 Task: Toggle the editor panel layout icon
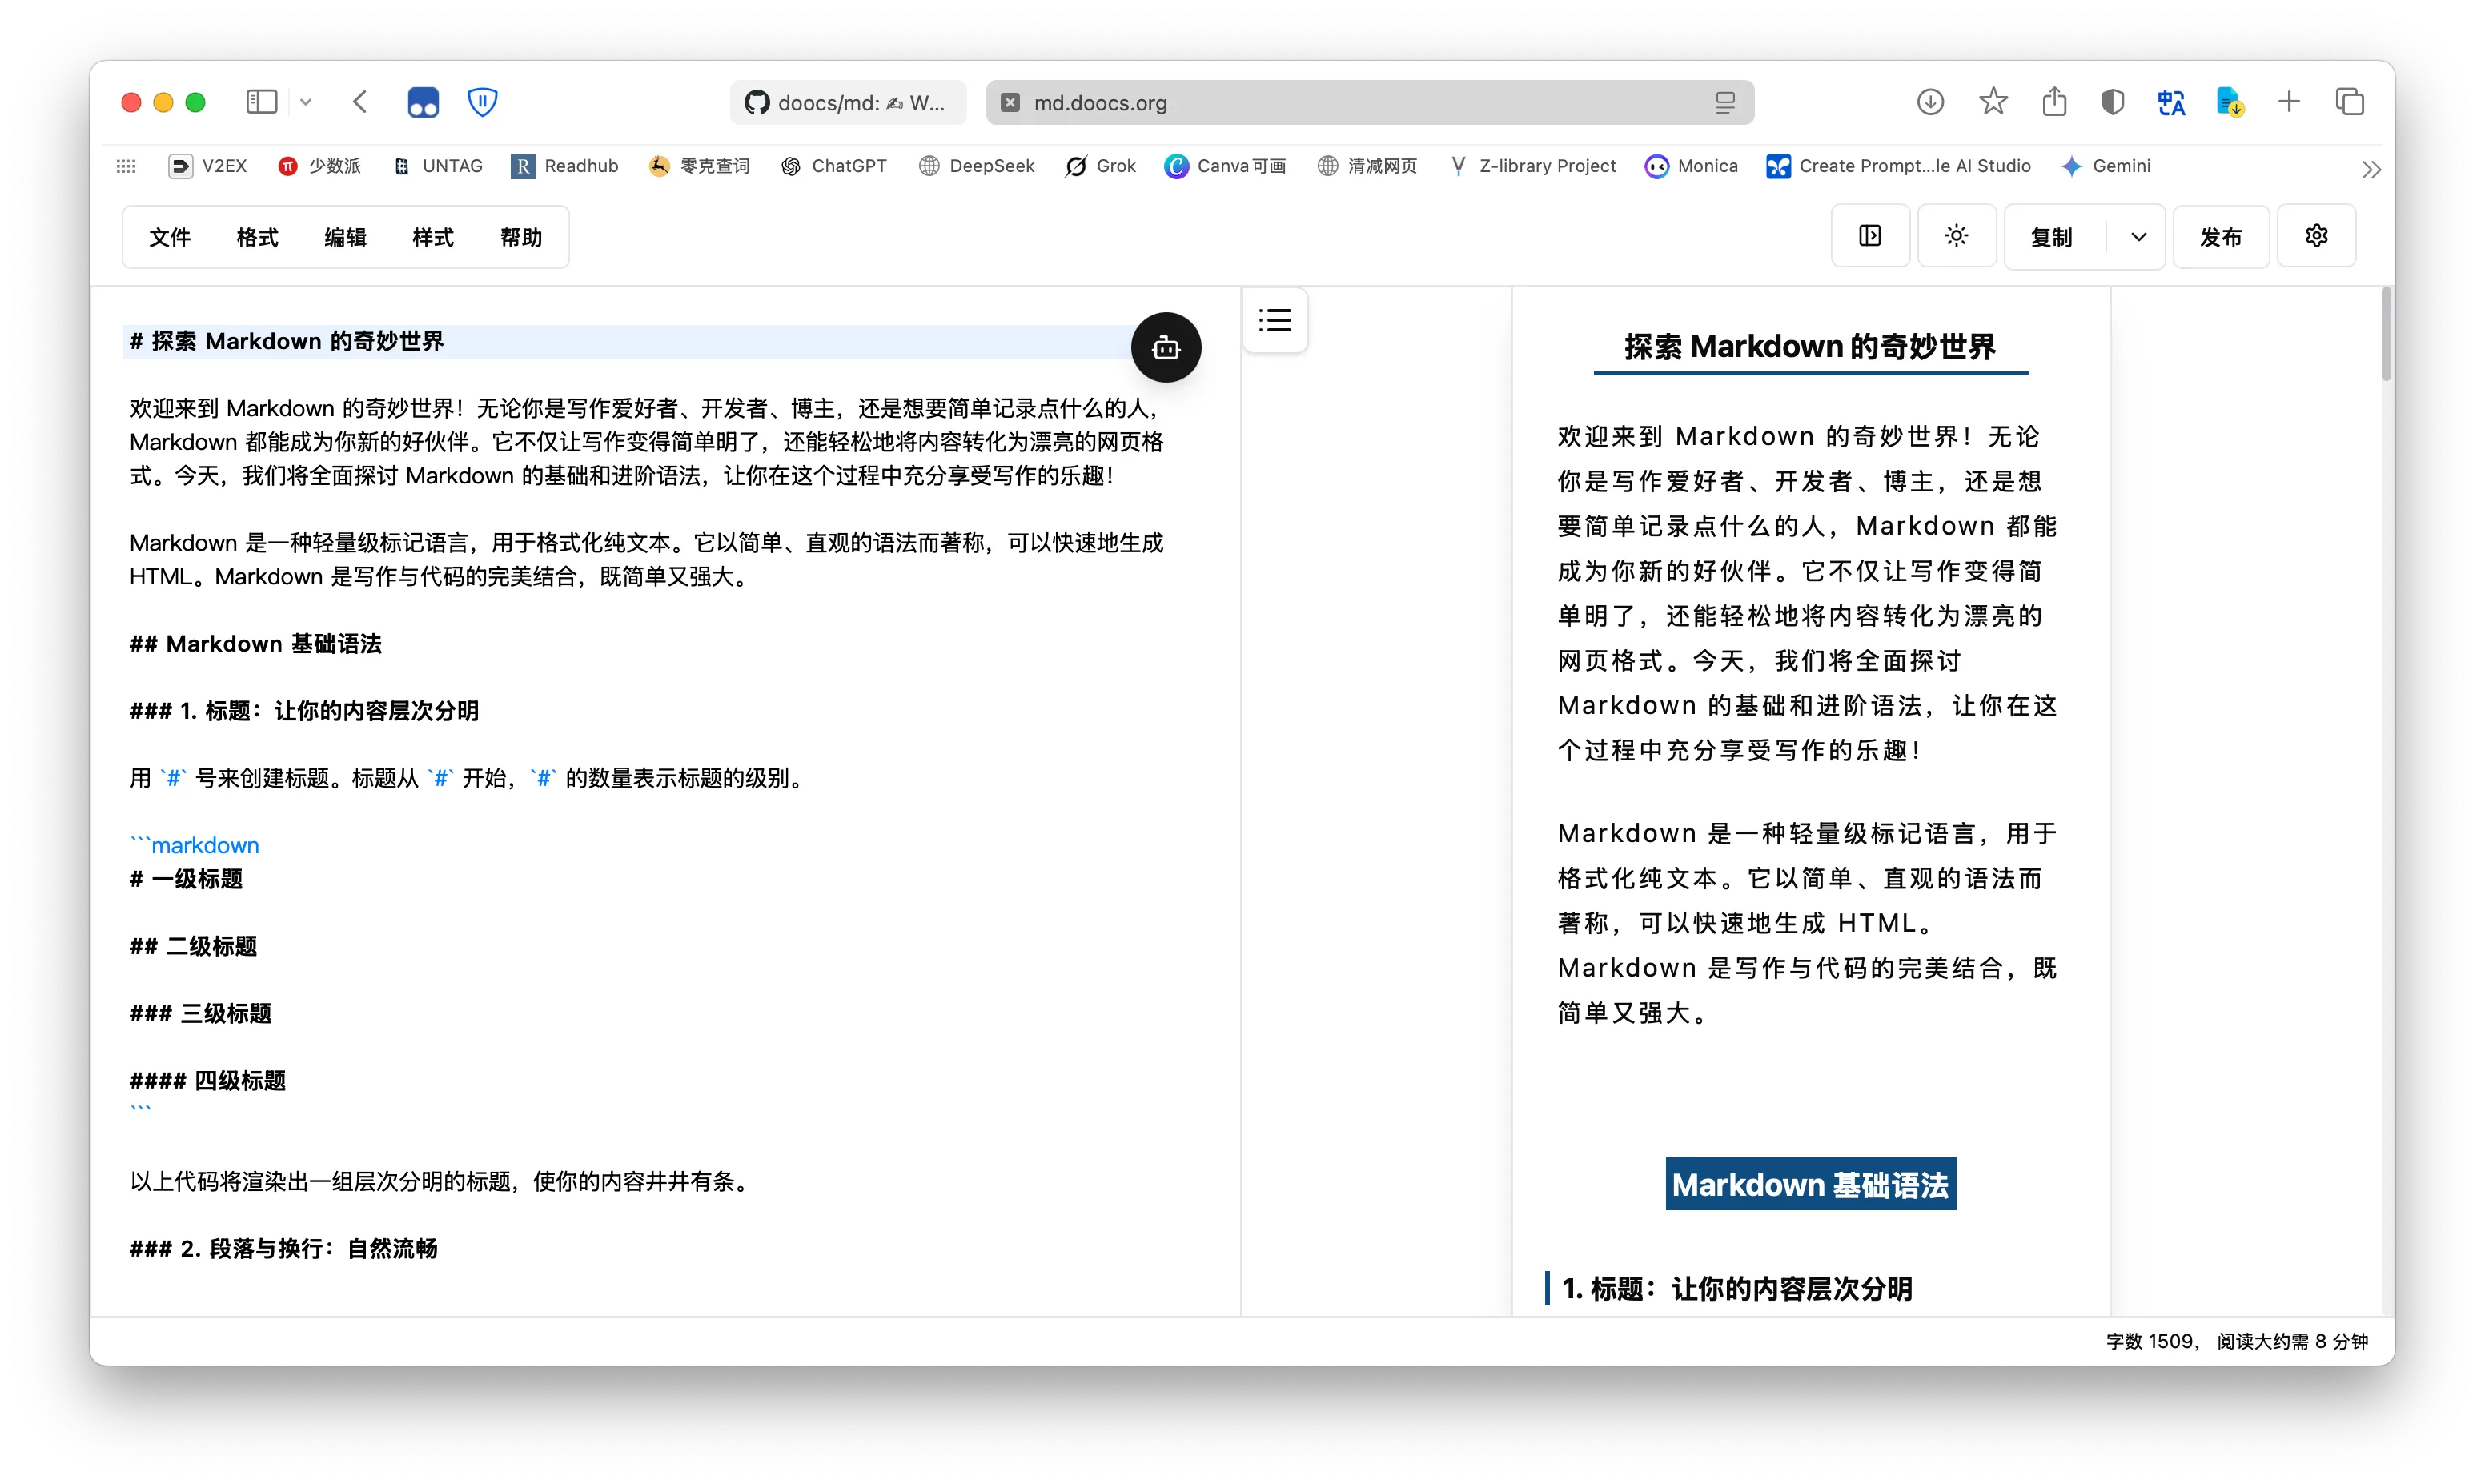click(x=1870, y=236)
